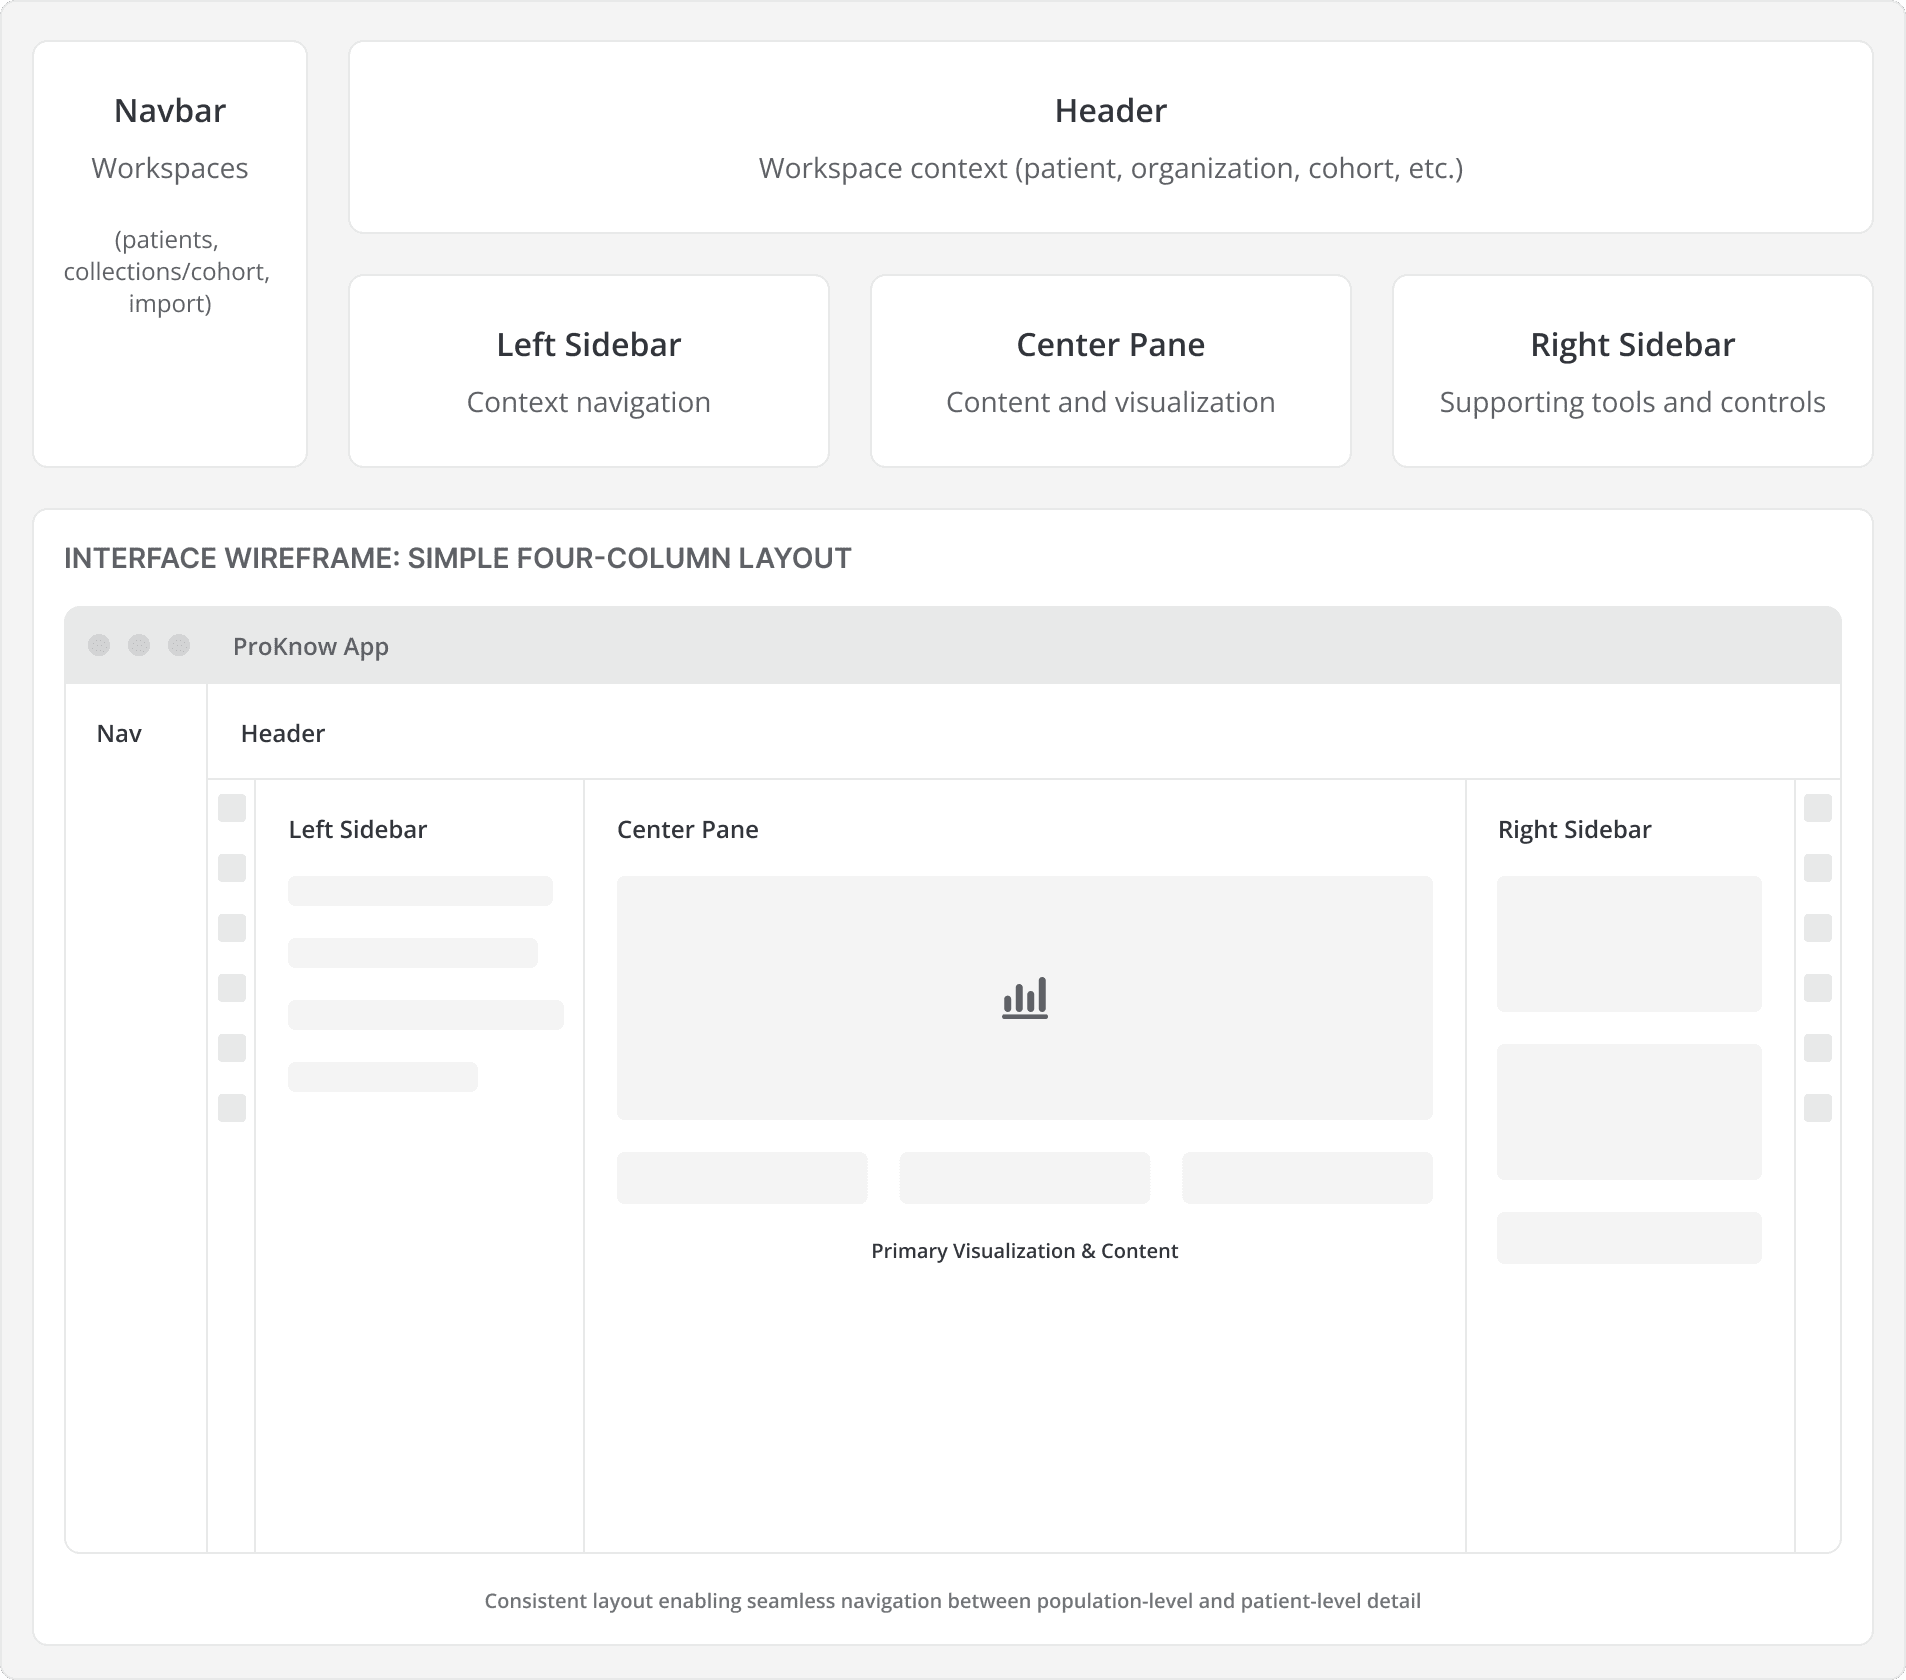The image size is (1906, 1680).
Task: Click the bar chart icon in Center Pane
Action: point(1025,998)
